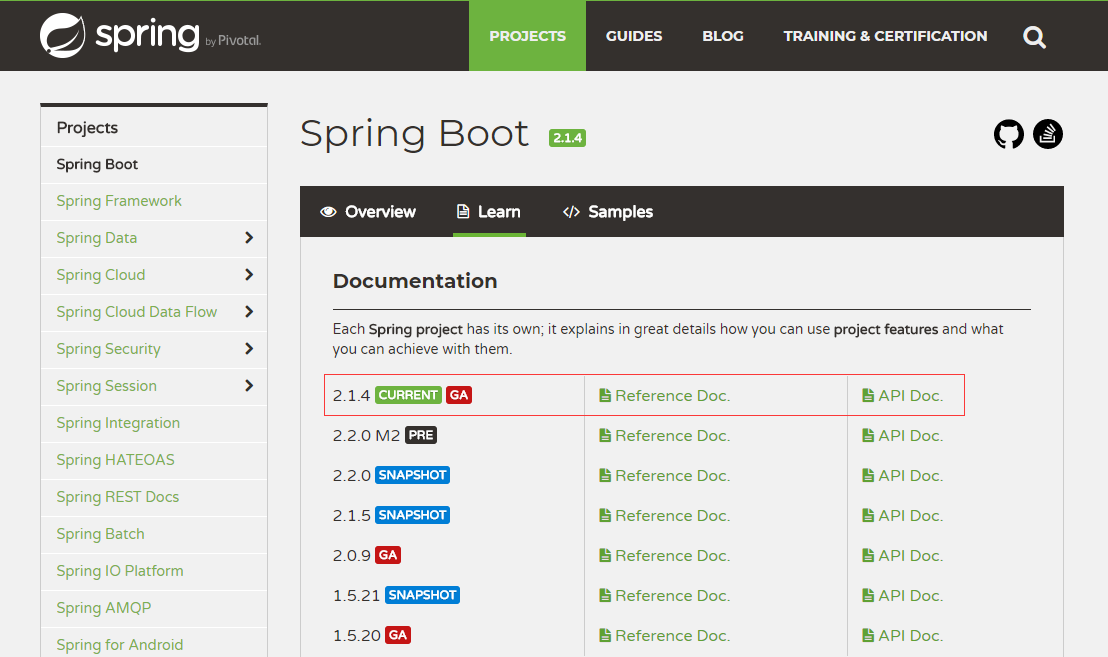This screenshot has width=1108, height=657.
Task: Click the CURRENT badge on 2.1.4
Action: (408, 395)
